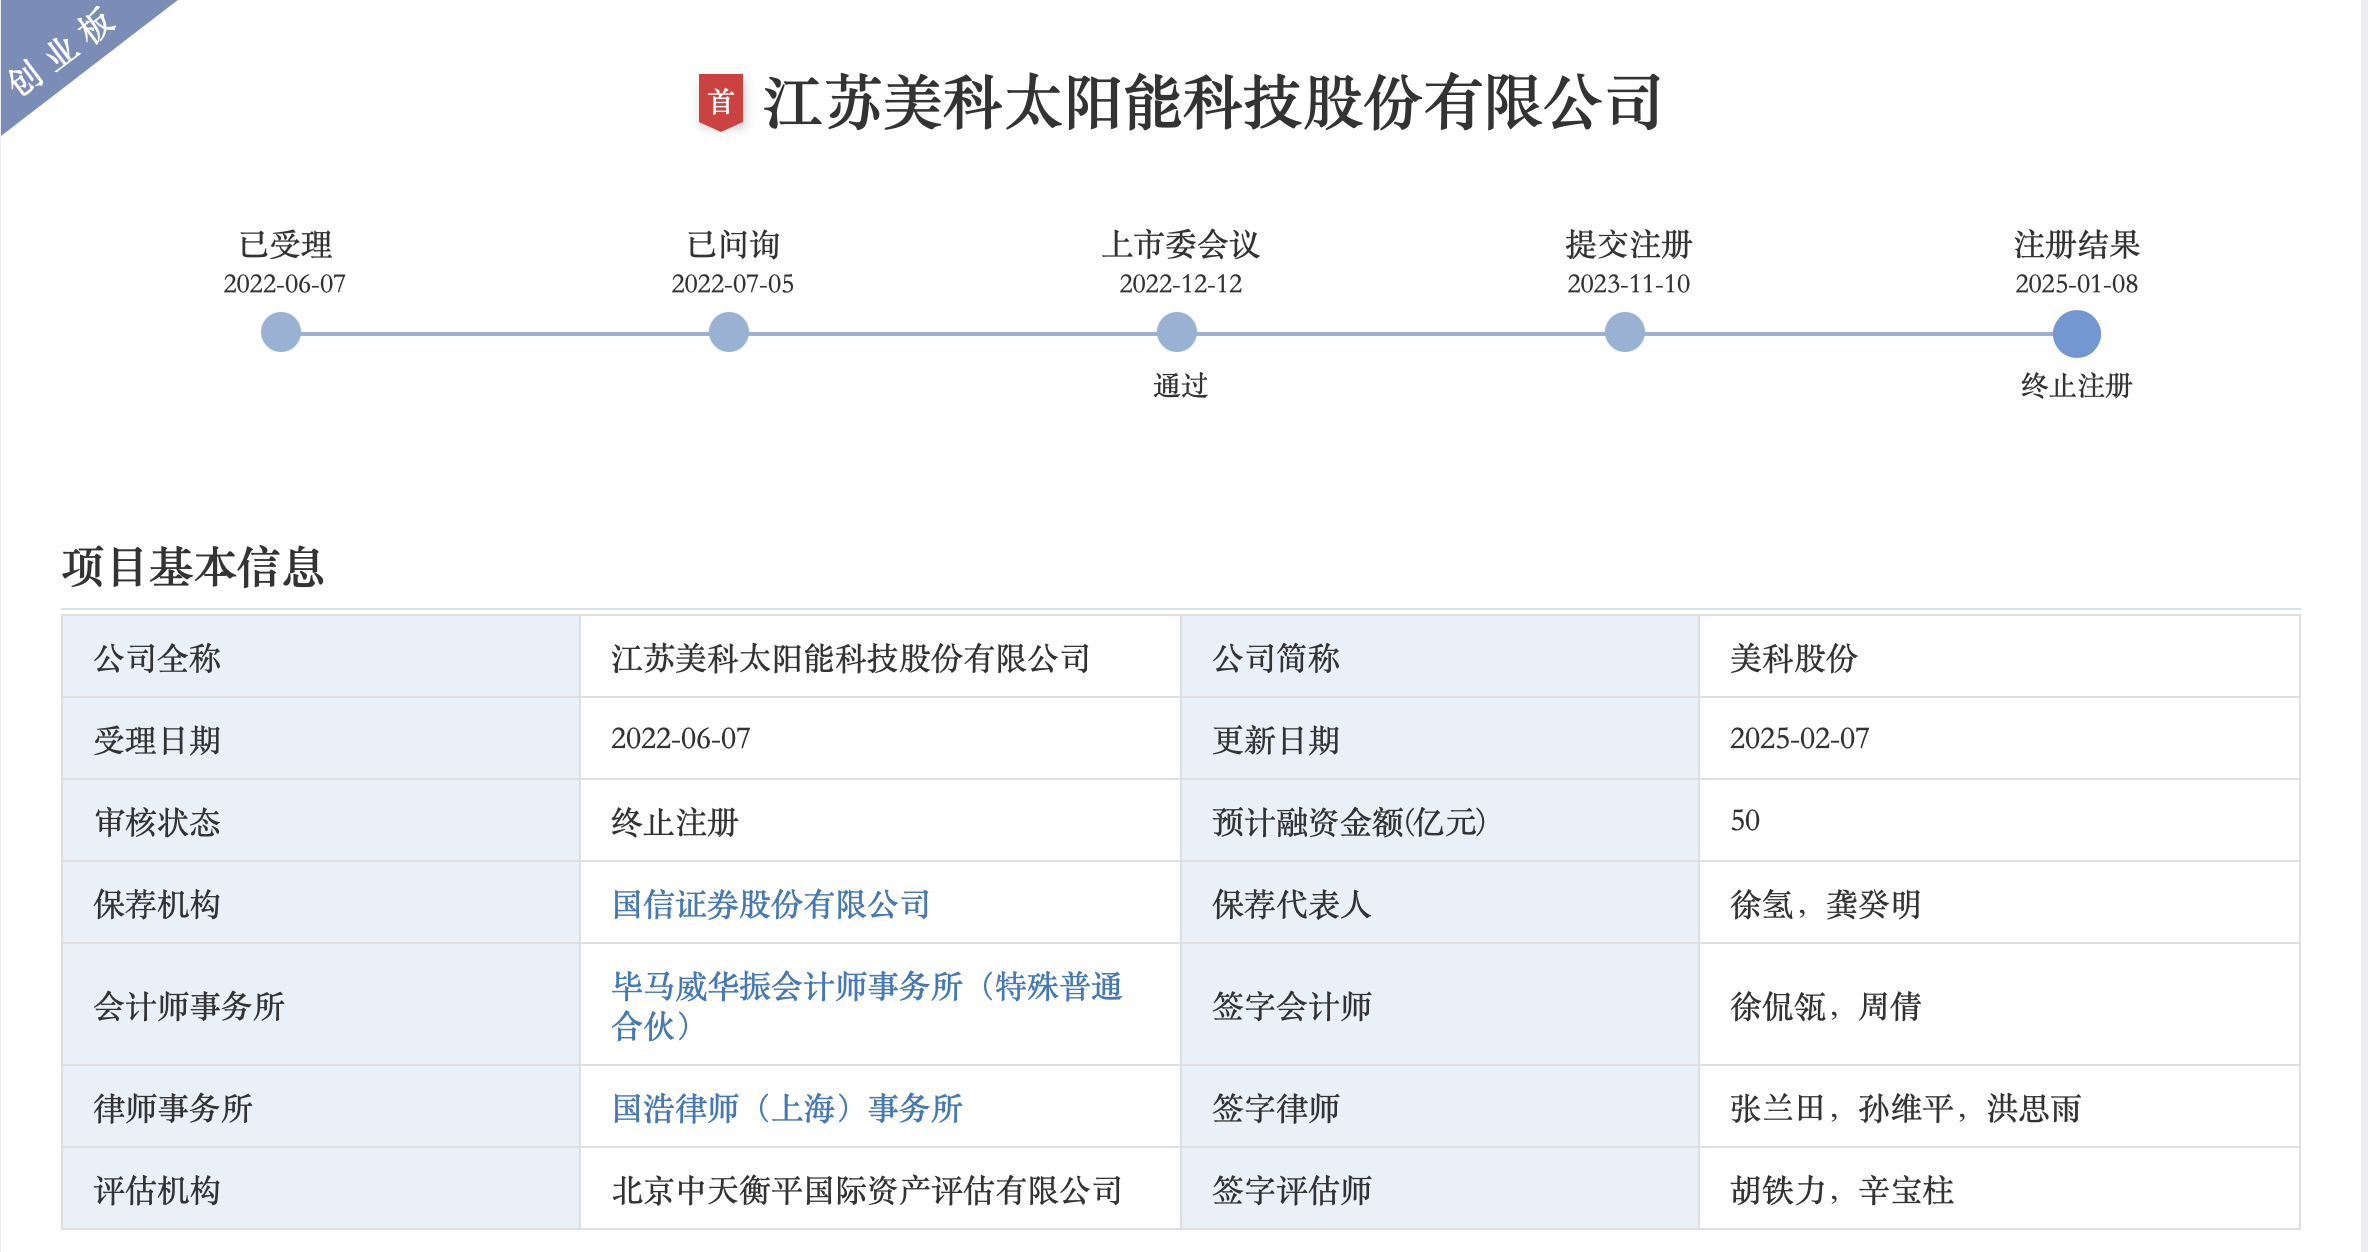Open 国信证券股份有限公司 sponsor link
This screenshot has height=1252, width=2368.
(771, 904)
